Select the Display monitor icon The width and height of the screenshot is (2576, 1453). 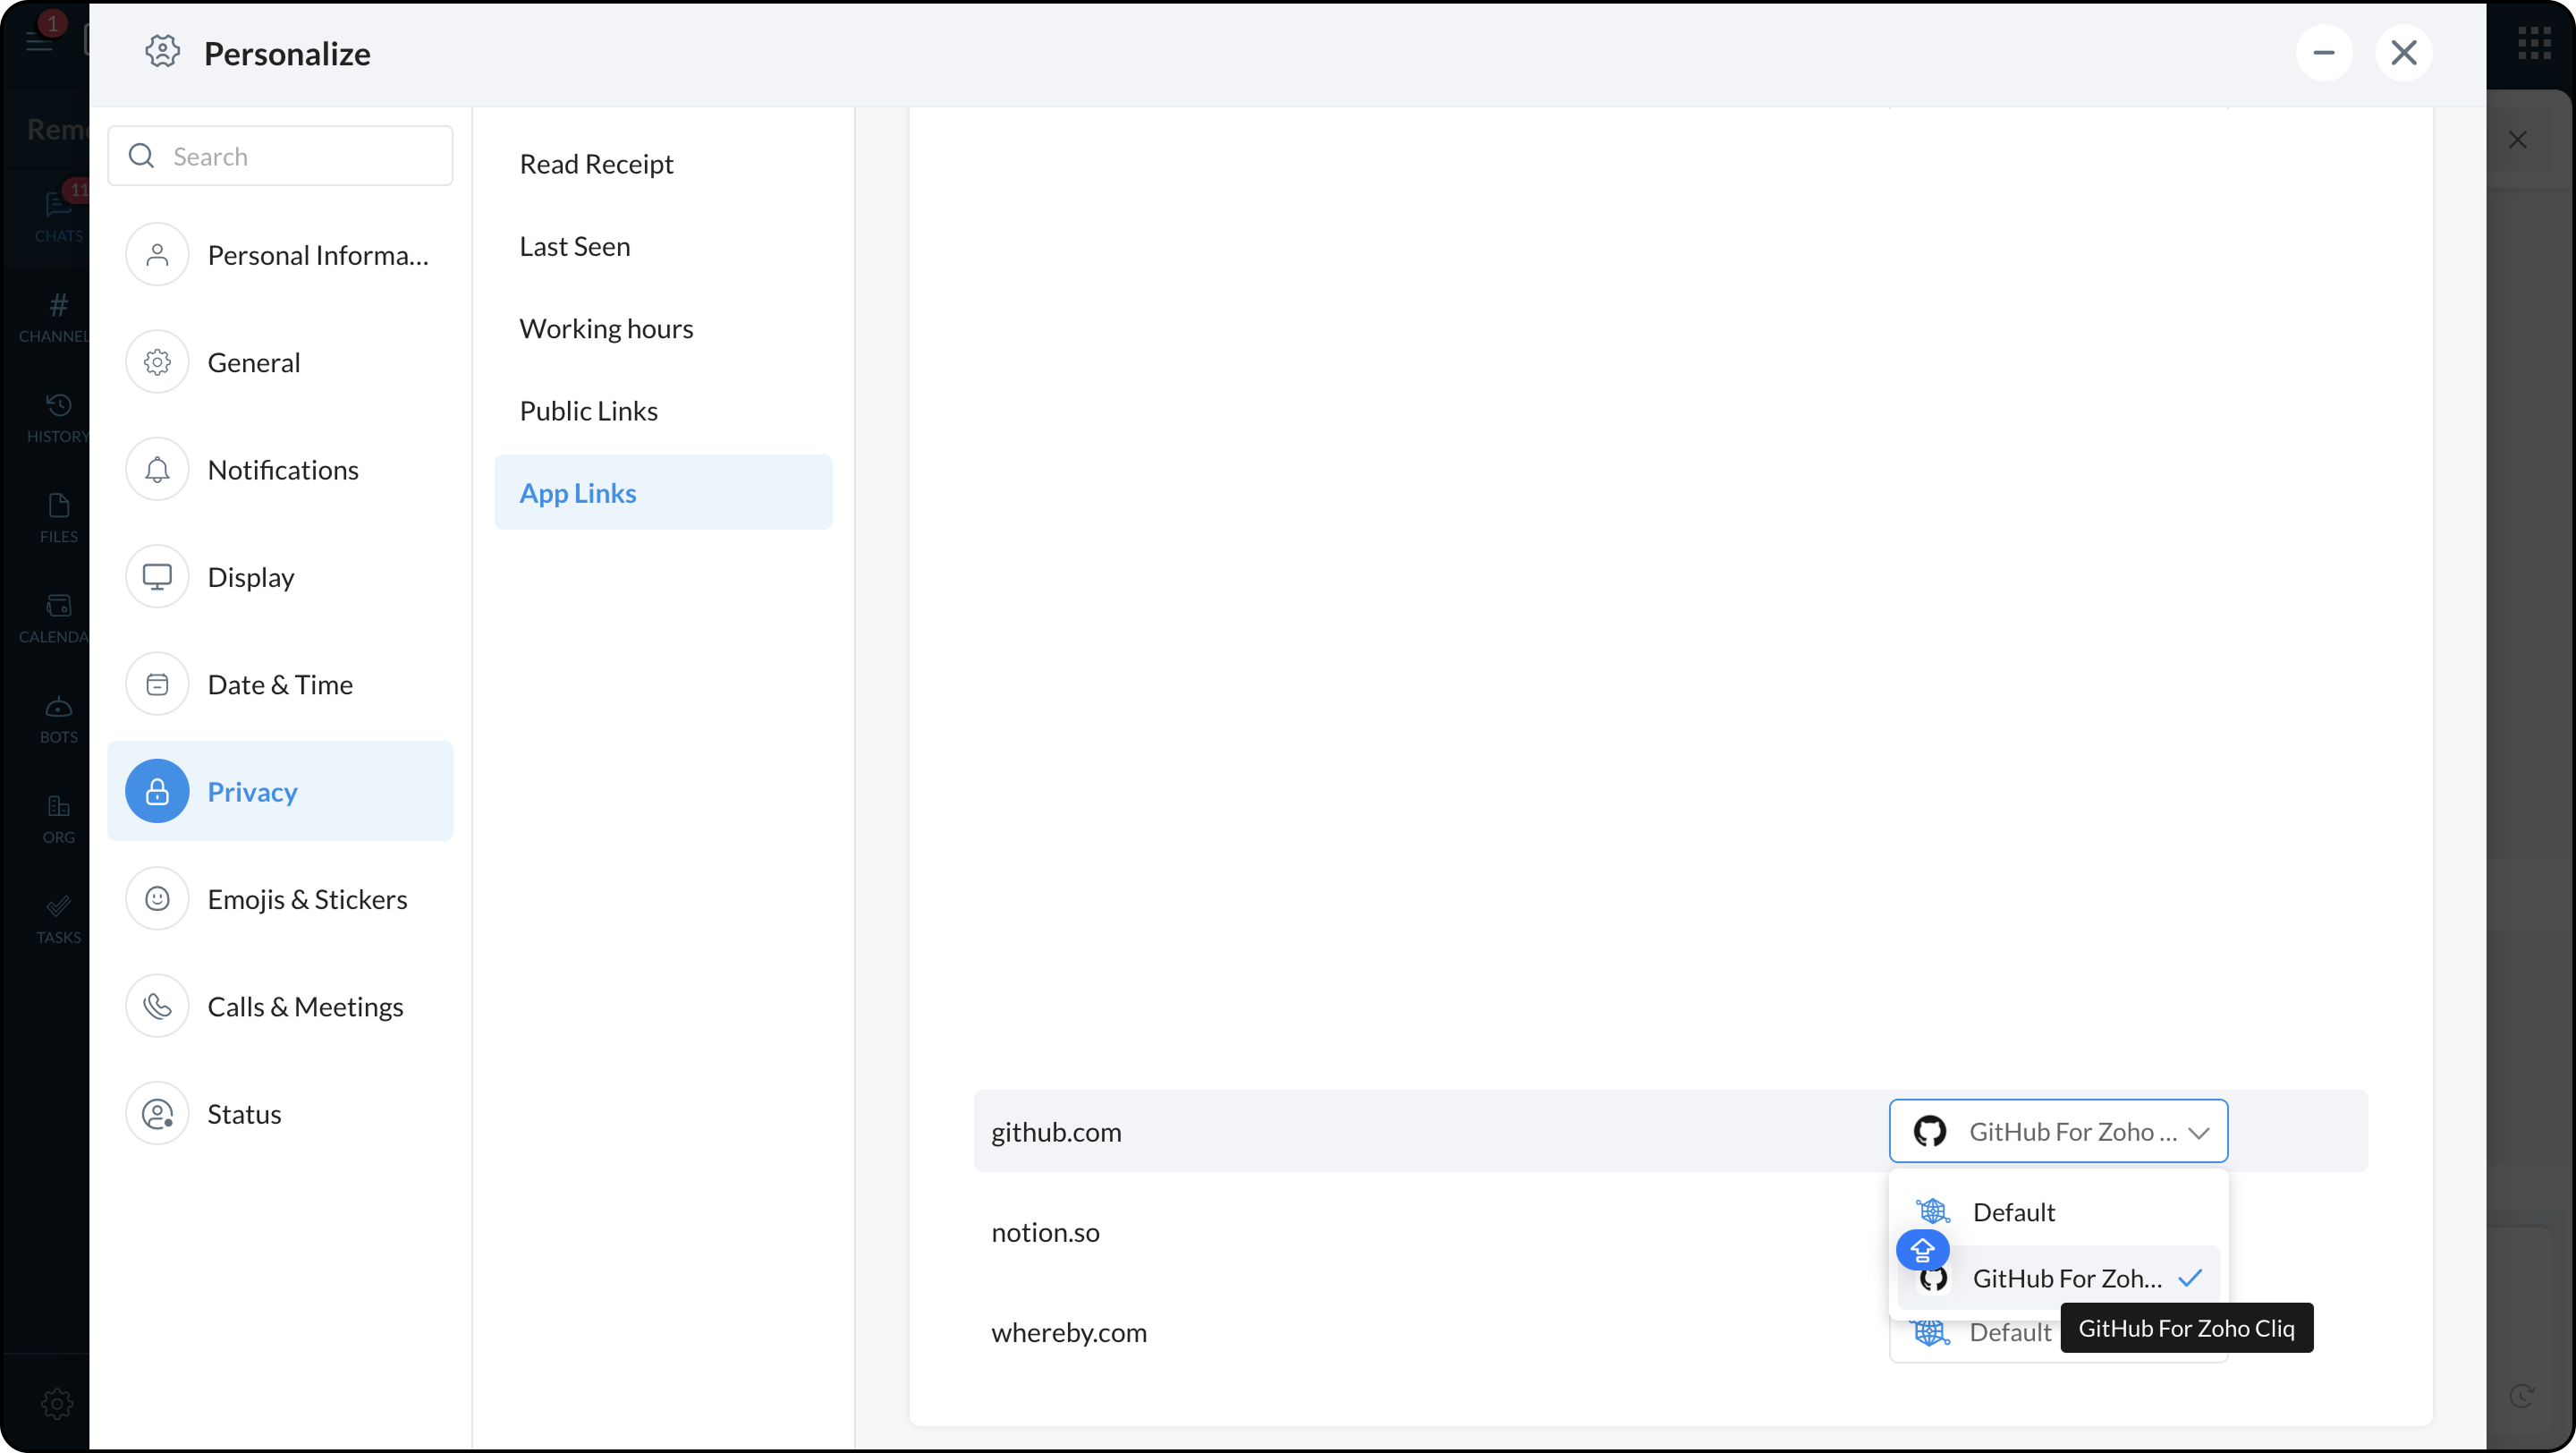(x=157, y=577)
